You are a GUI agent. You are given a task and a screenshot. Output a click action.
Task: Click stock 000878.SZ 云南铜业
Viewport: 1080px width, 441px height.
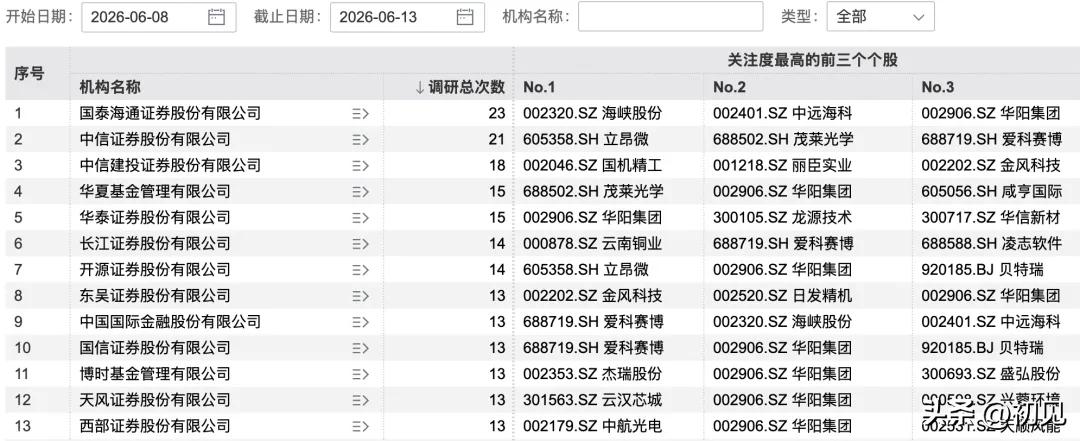tap(592, 243)
